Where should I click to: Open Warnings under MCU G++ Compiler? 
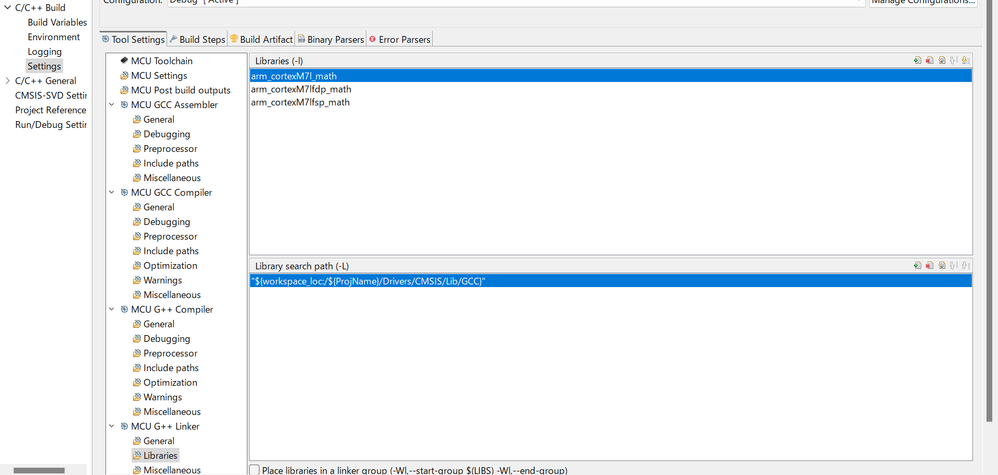click(157, 398)
